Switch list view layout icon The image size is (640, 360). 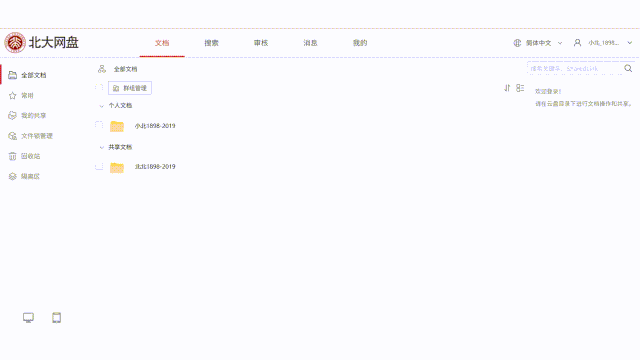point(520,88)
